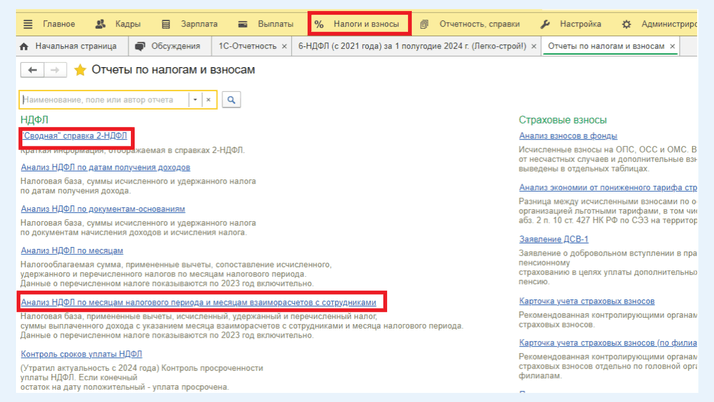Click the home icon on Начальная страница tab
The width and height of the screenshot is (714, 402).
(24, 46)
